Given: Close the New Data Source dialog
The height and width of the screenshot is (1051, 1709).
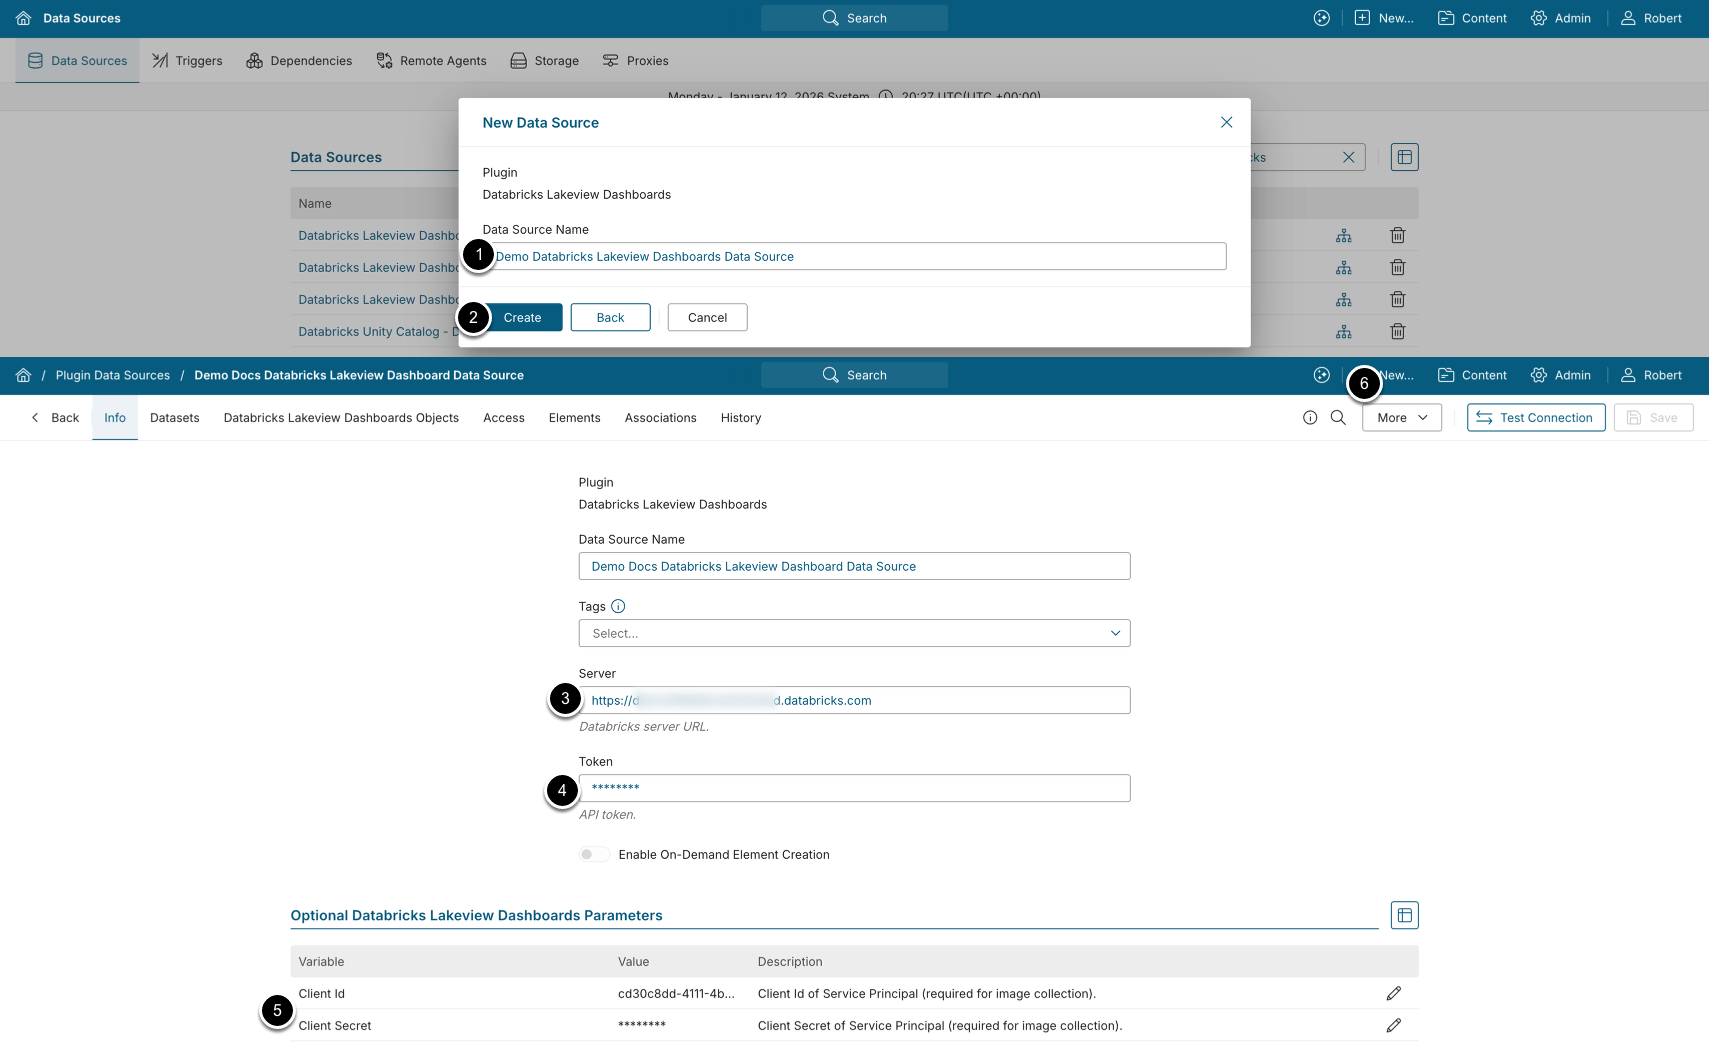Looking at the screenshot, I should point(1226,122).
